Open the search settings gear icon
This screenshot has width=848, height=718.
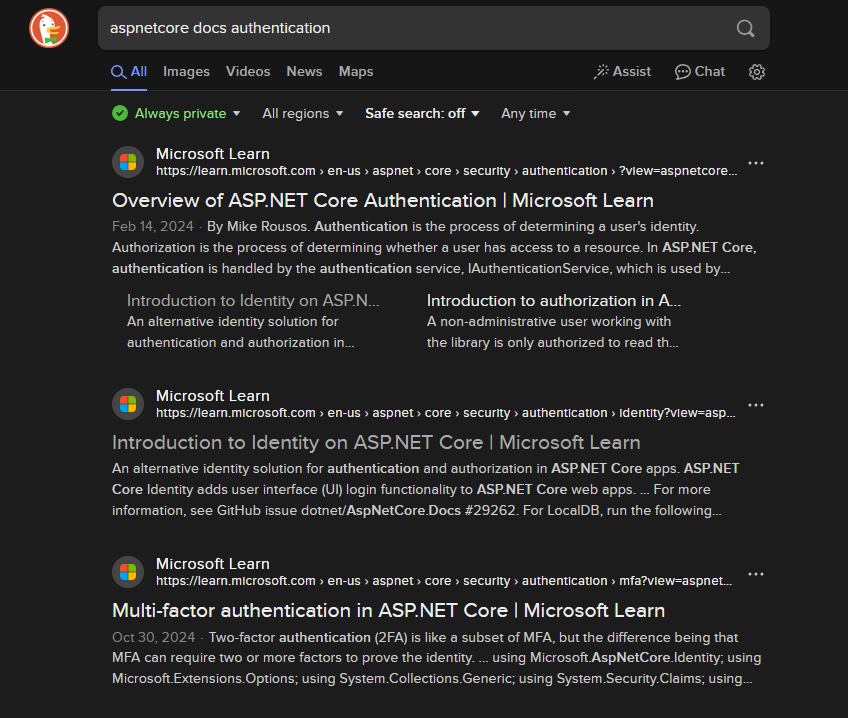click(x=757, y=72)
